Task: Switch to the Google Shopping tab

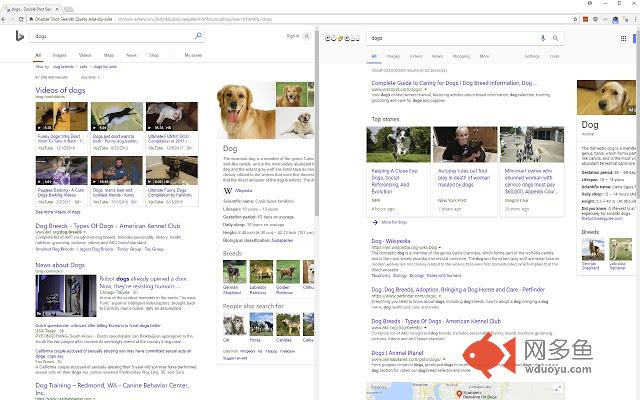Action: tap(461, 56)
